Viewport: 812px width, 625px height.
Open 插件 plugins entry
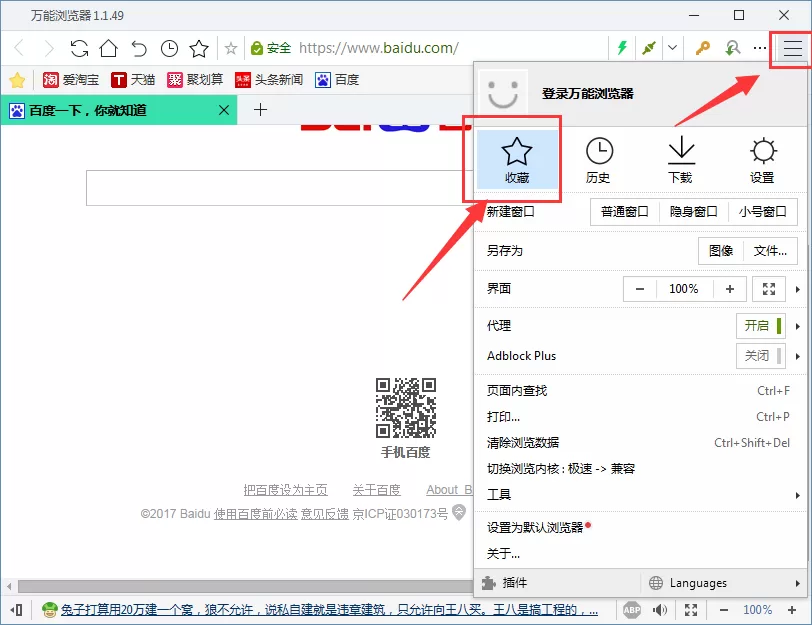(557, 583)
